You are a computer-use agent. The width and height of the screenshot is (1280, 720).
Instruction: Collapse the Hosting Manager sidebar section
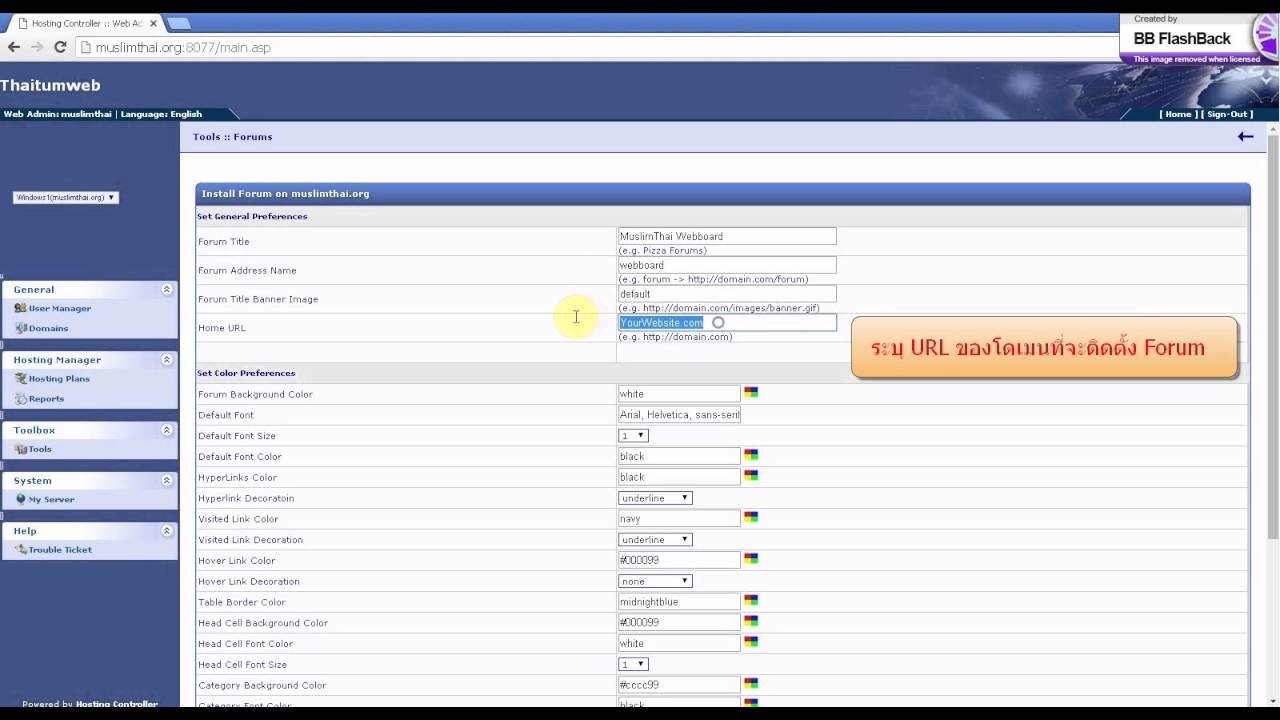(167, 359)
